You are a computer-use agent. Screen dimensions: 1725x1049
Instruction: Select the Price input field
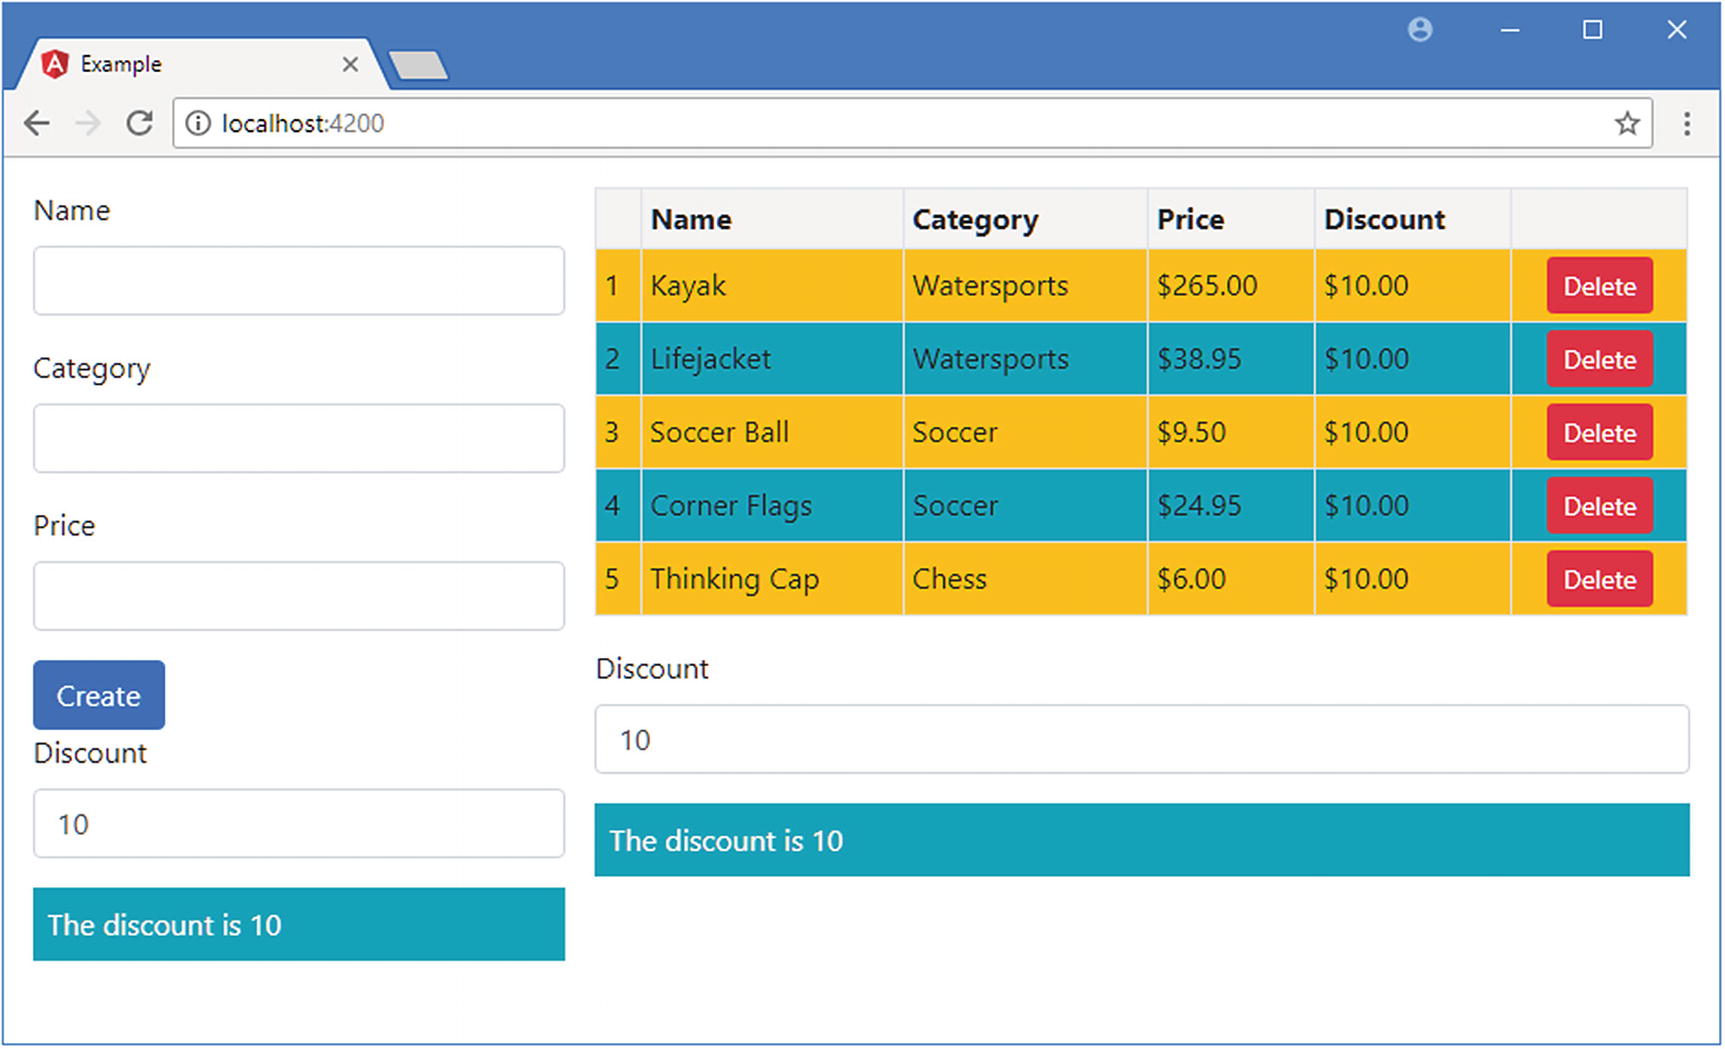pyautogui.click(x=298, y=596)
